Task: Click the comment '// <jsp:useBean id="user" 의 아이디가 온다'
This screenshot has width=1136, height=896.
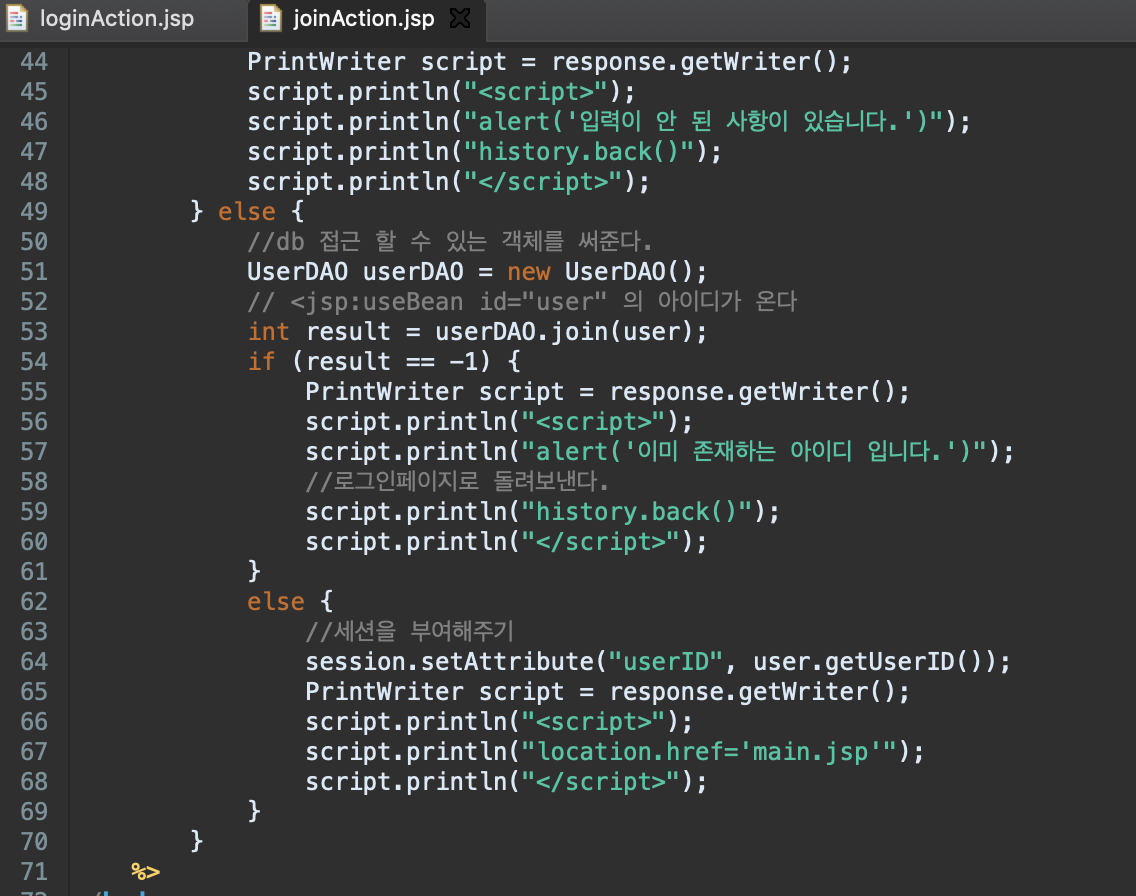Action: pos(522,301)
